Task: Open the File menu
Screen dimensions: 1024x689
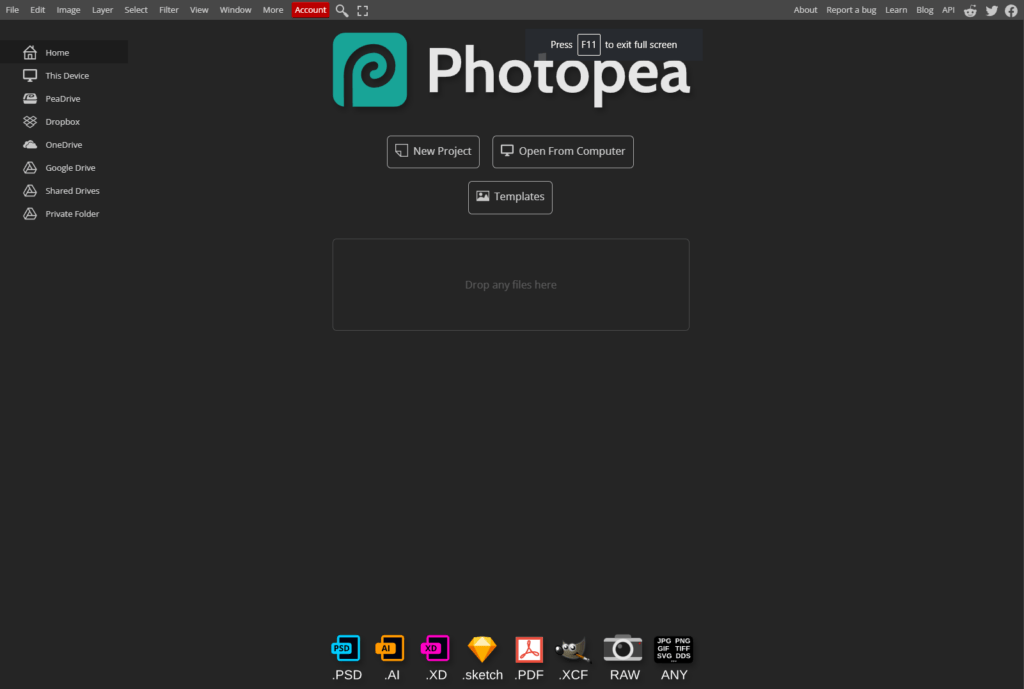Action: click(12, 9)
